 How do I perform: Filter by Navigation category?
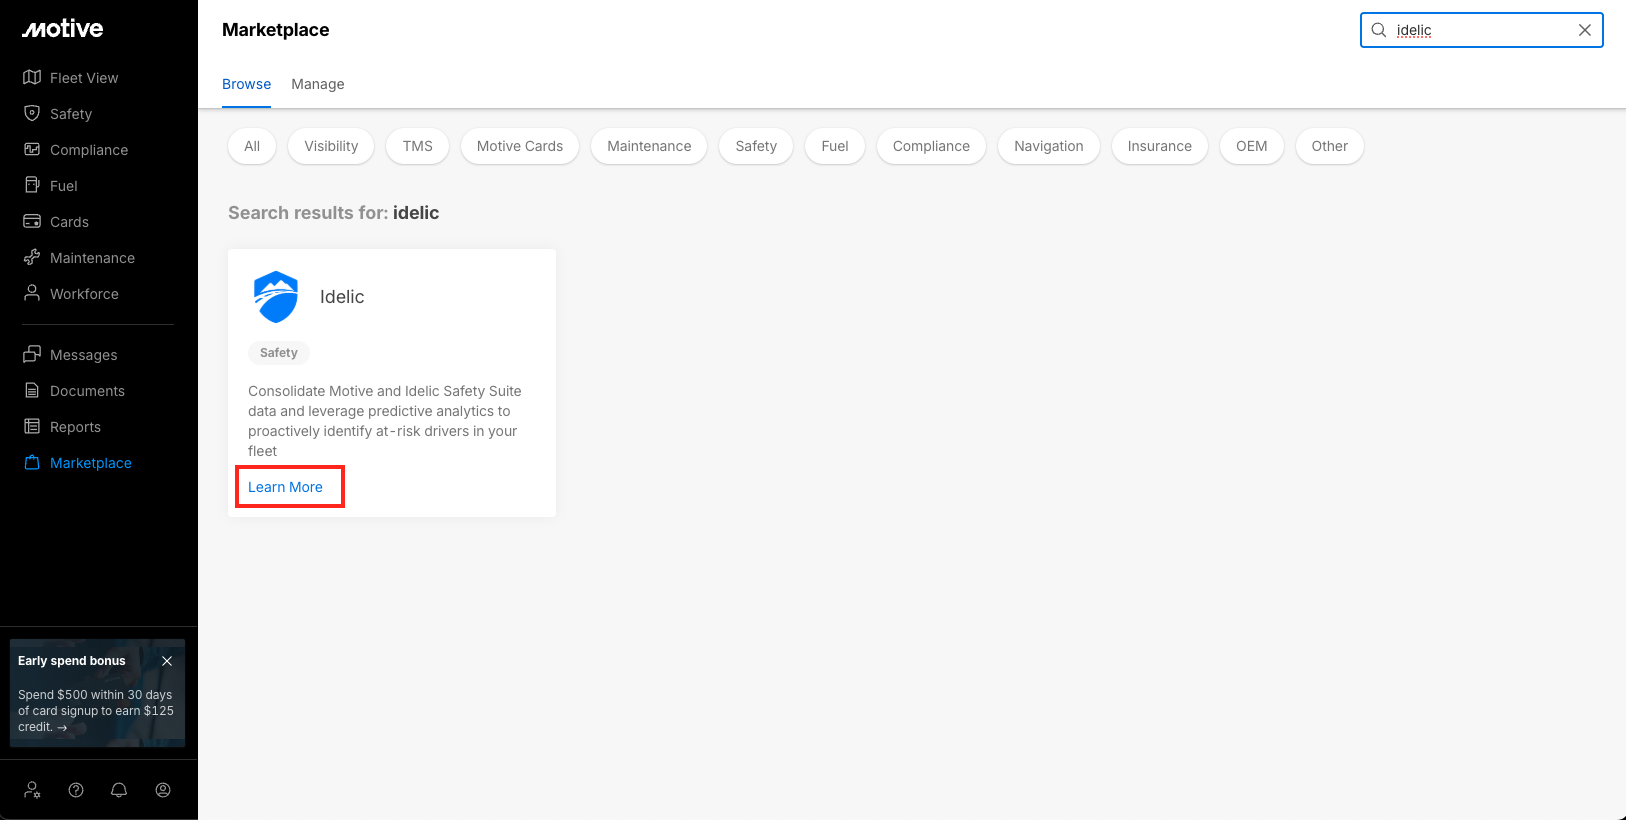pos(1049,146)
